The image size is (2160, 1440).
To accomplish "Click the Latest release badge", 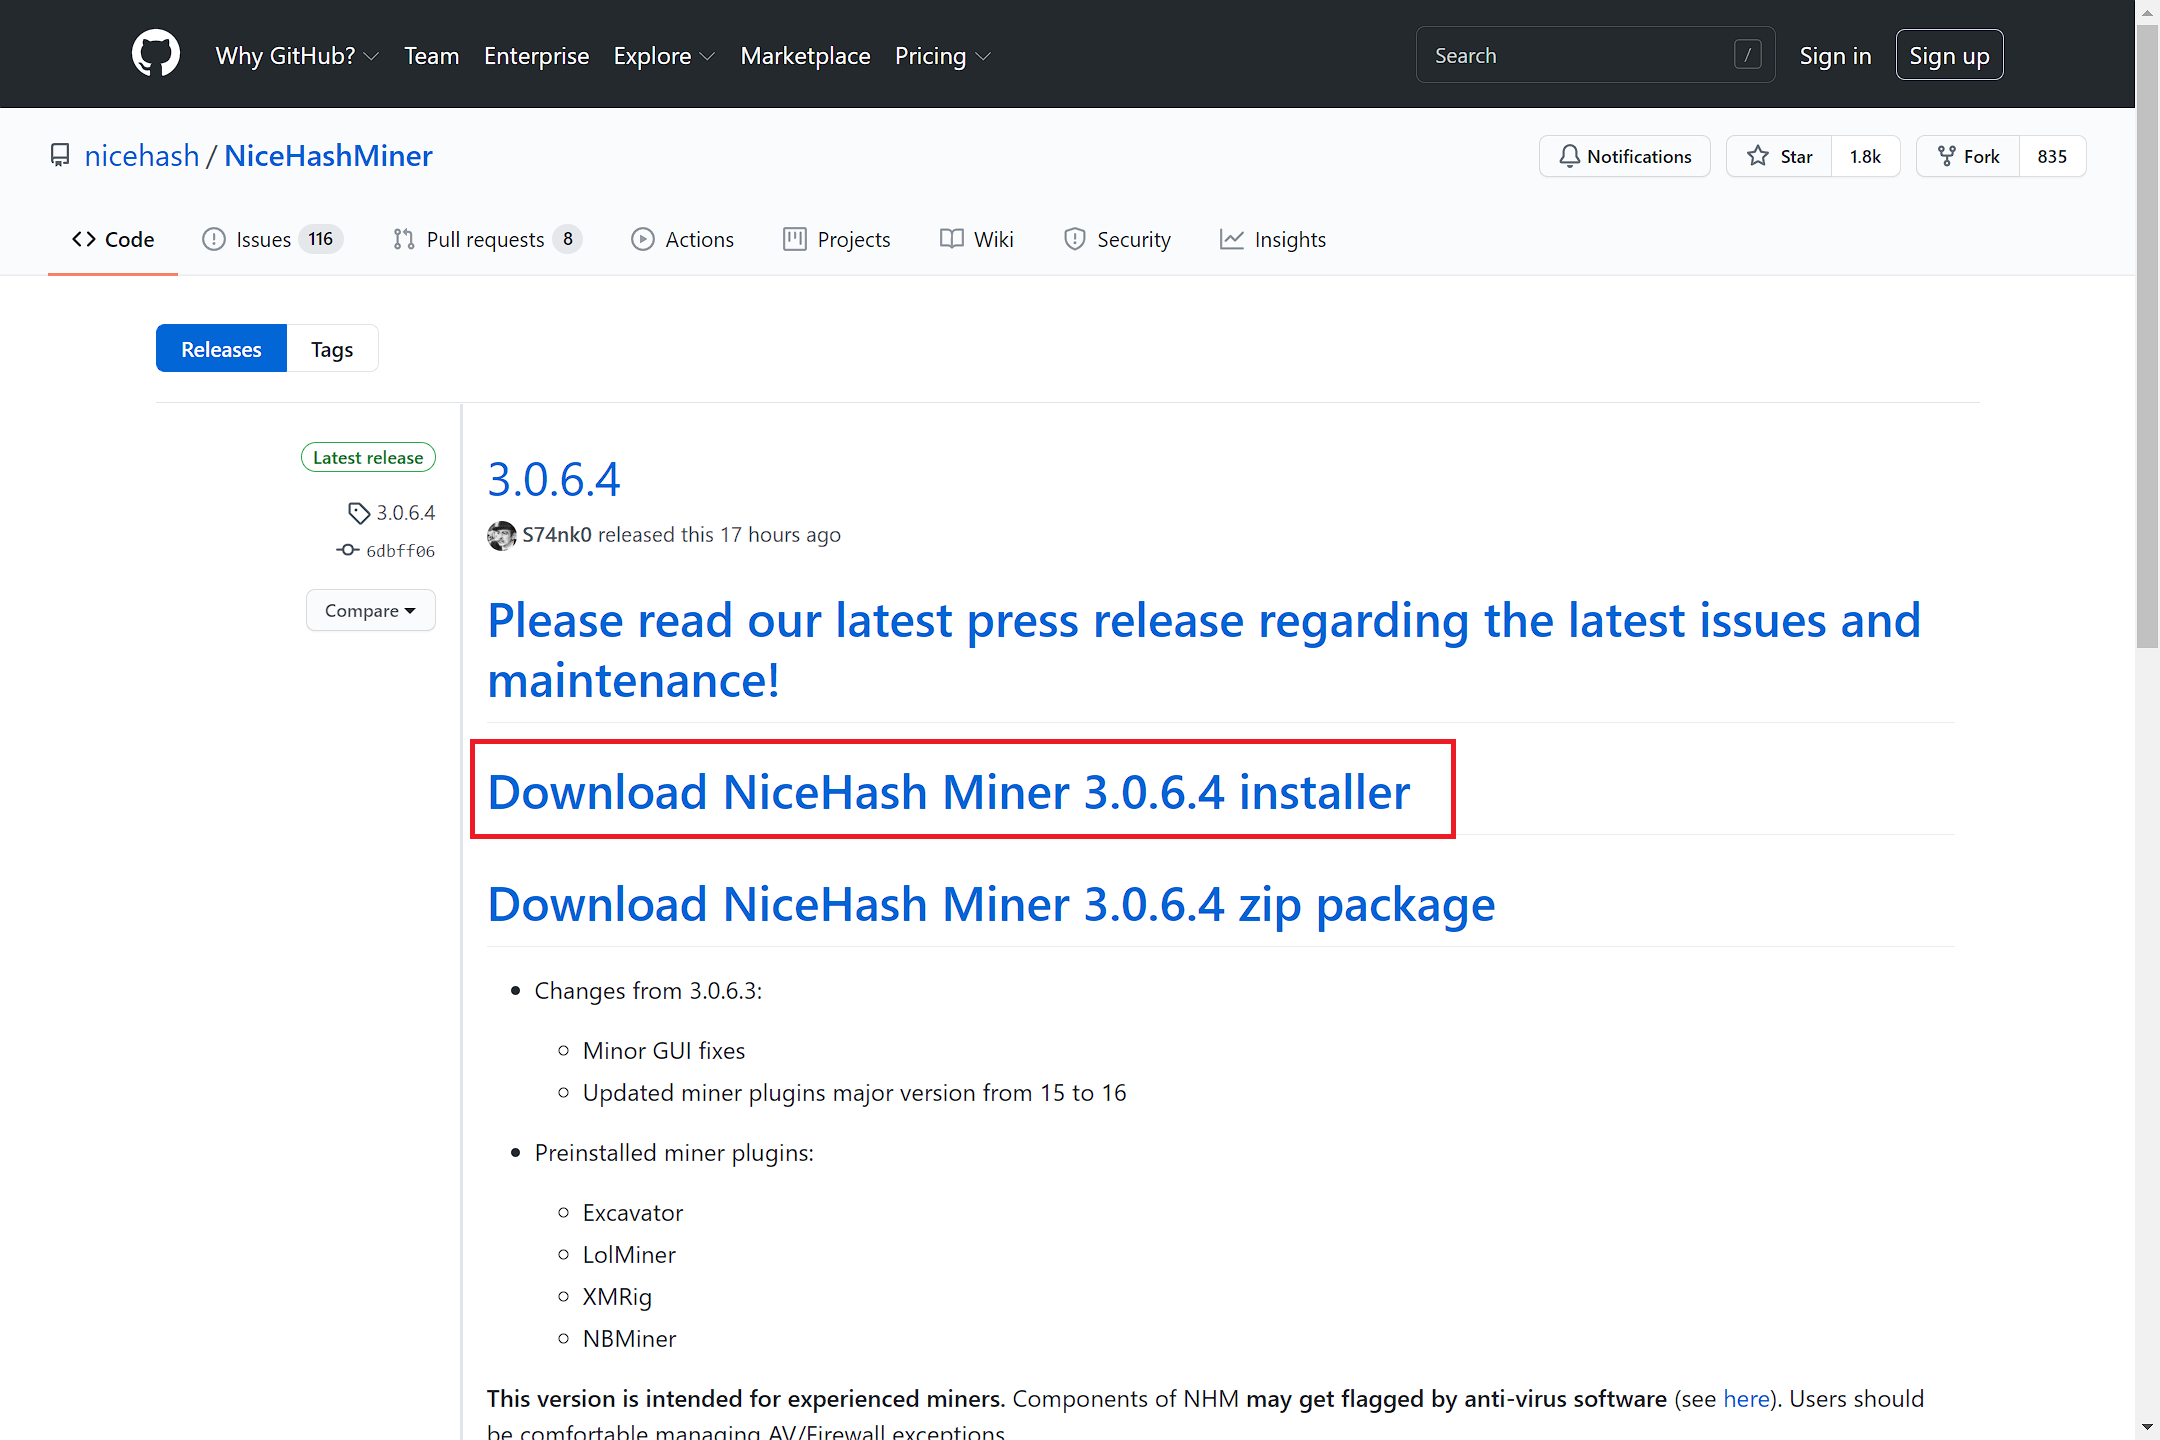I will tap(368, 457).
